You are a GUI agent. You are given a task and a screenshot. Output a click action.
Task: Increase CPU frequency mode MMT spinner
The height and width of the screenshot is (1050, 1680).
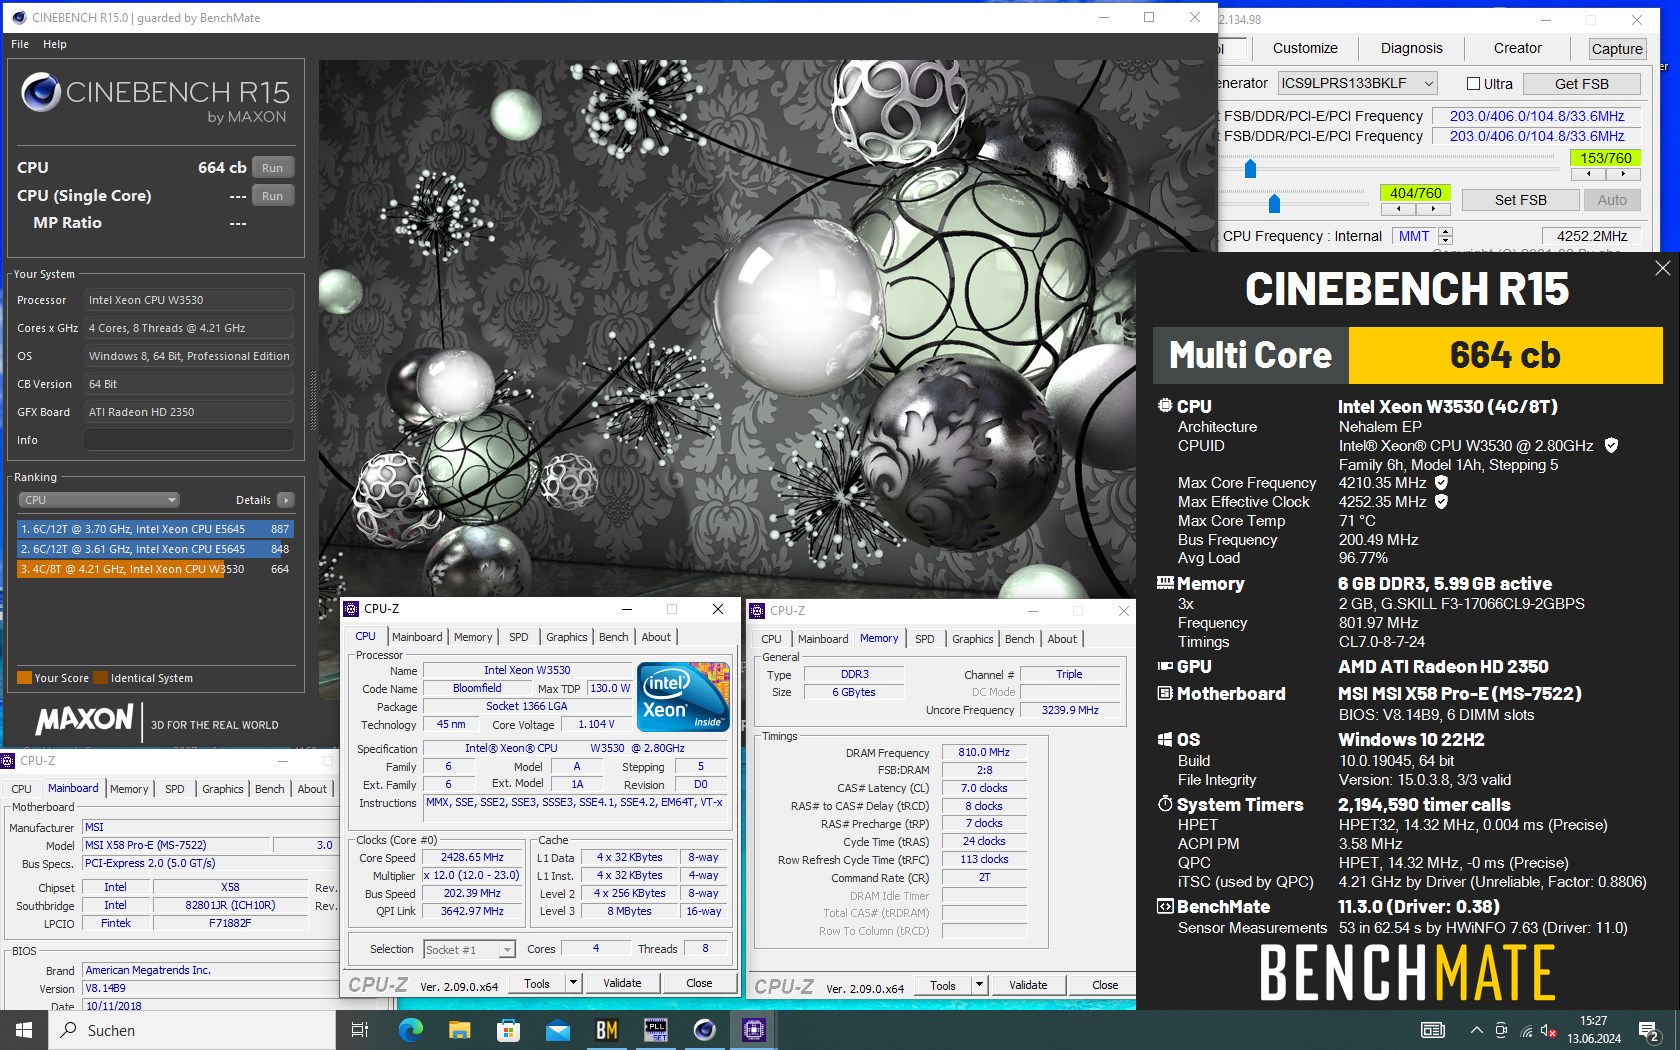[1445, 231]
